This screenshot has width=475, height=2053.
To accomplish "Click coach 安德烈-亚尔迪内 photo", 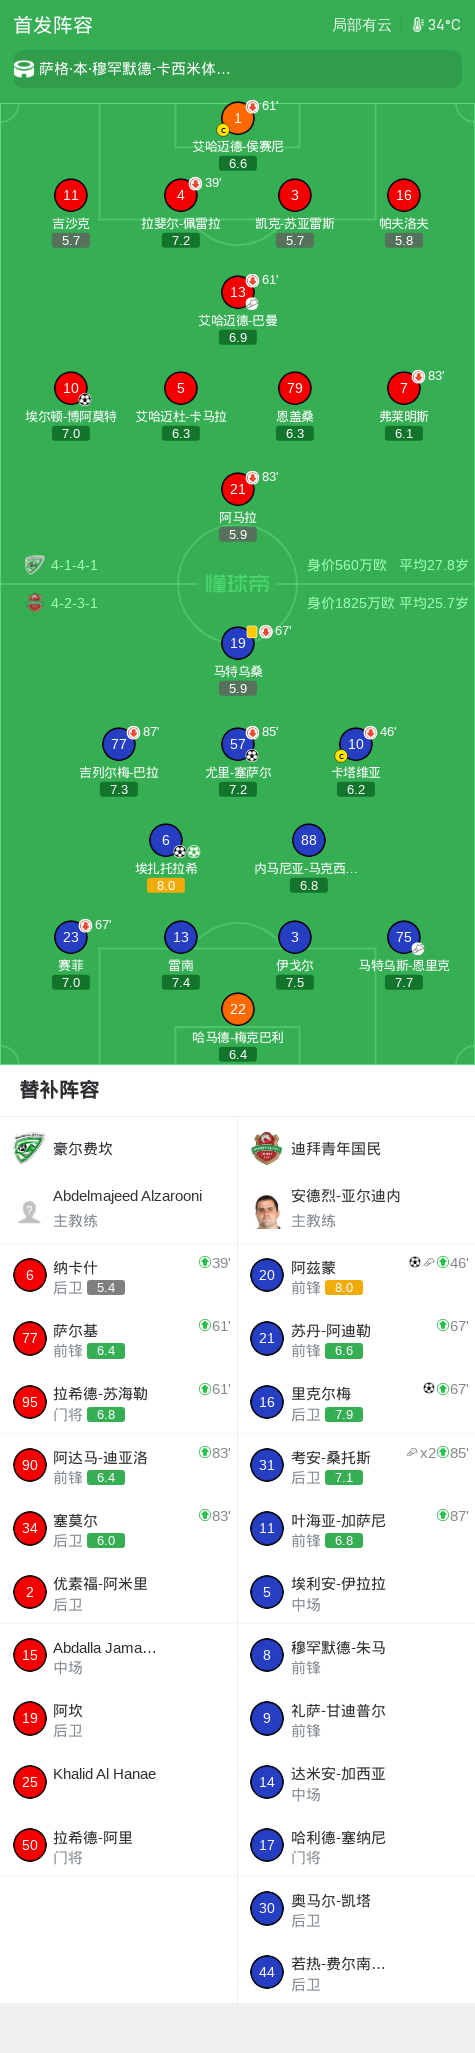I will pos(266,1211).
